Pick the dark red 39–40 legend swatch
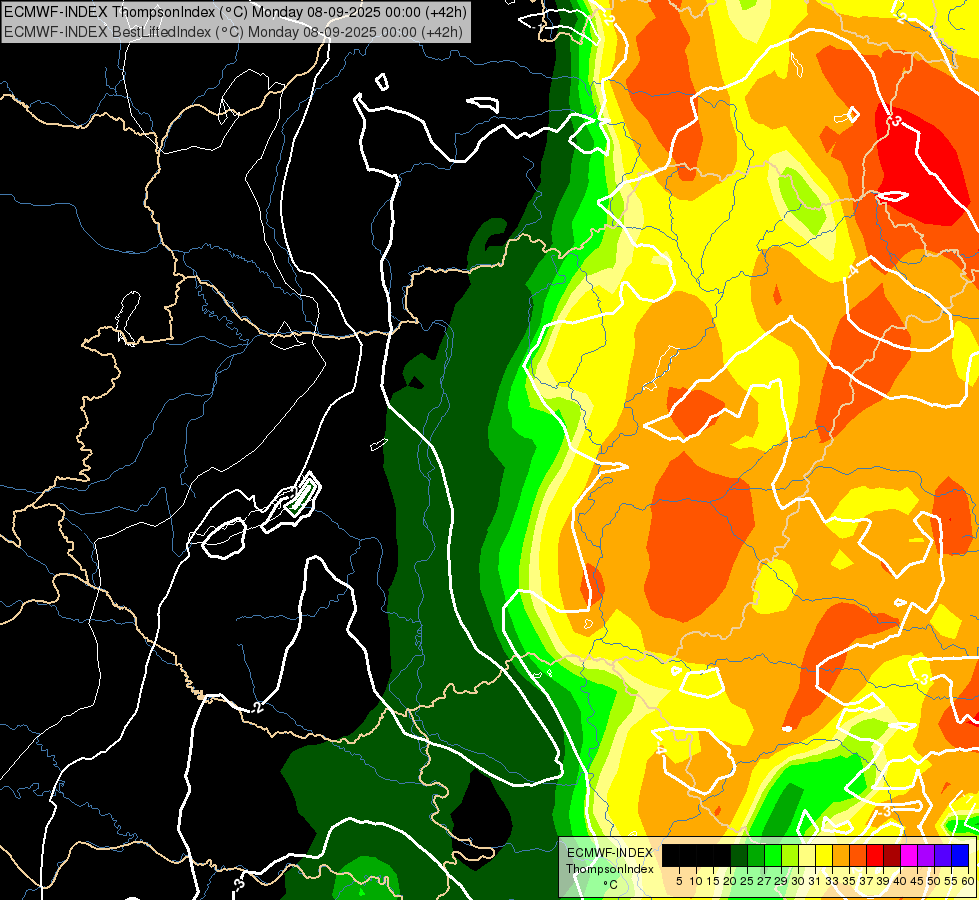The width and height of the screenshot is (979, 900). point(892,855)
